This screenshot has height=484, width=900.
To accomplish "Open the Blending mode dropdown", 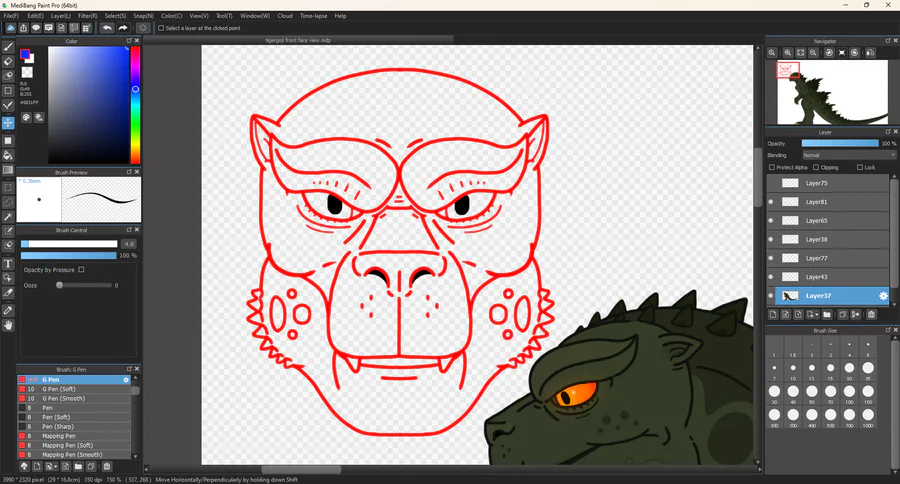I will 848,155.
